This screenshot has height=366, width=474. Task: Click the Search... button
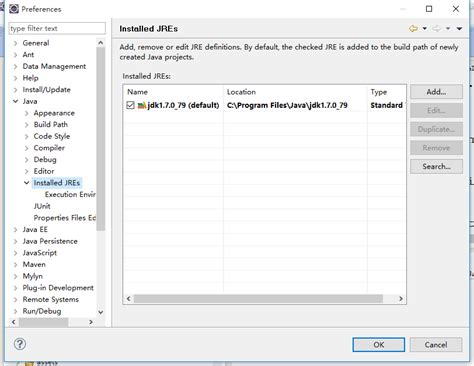[436, 166]
